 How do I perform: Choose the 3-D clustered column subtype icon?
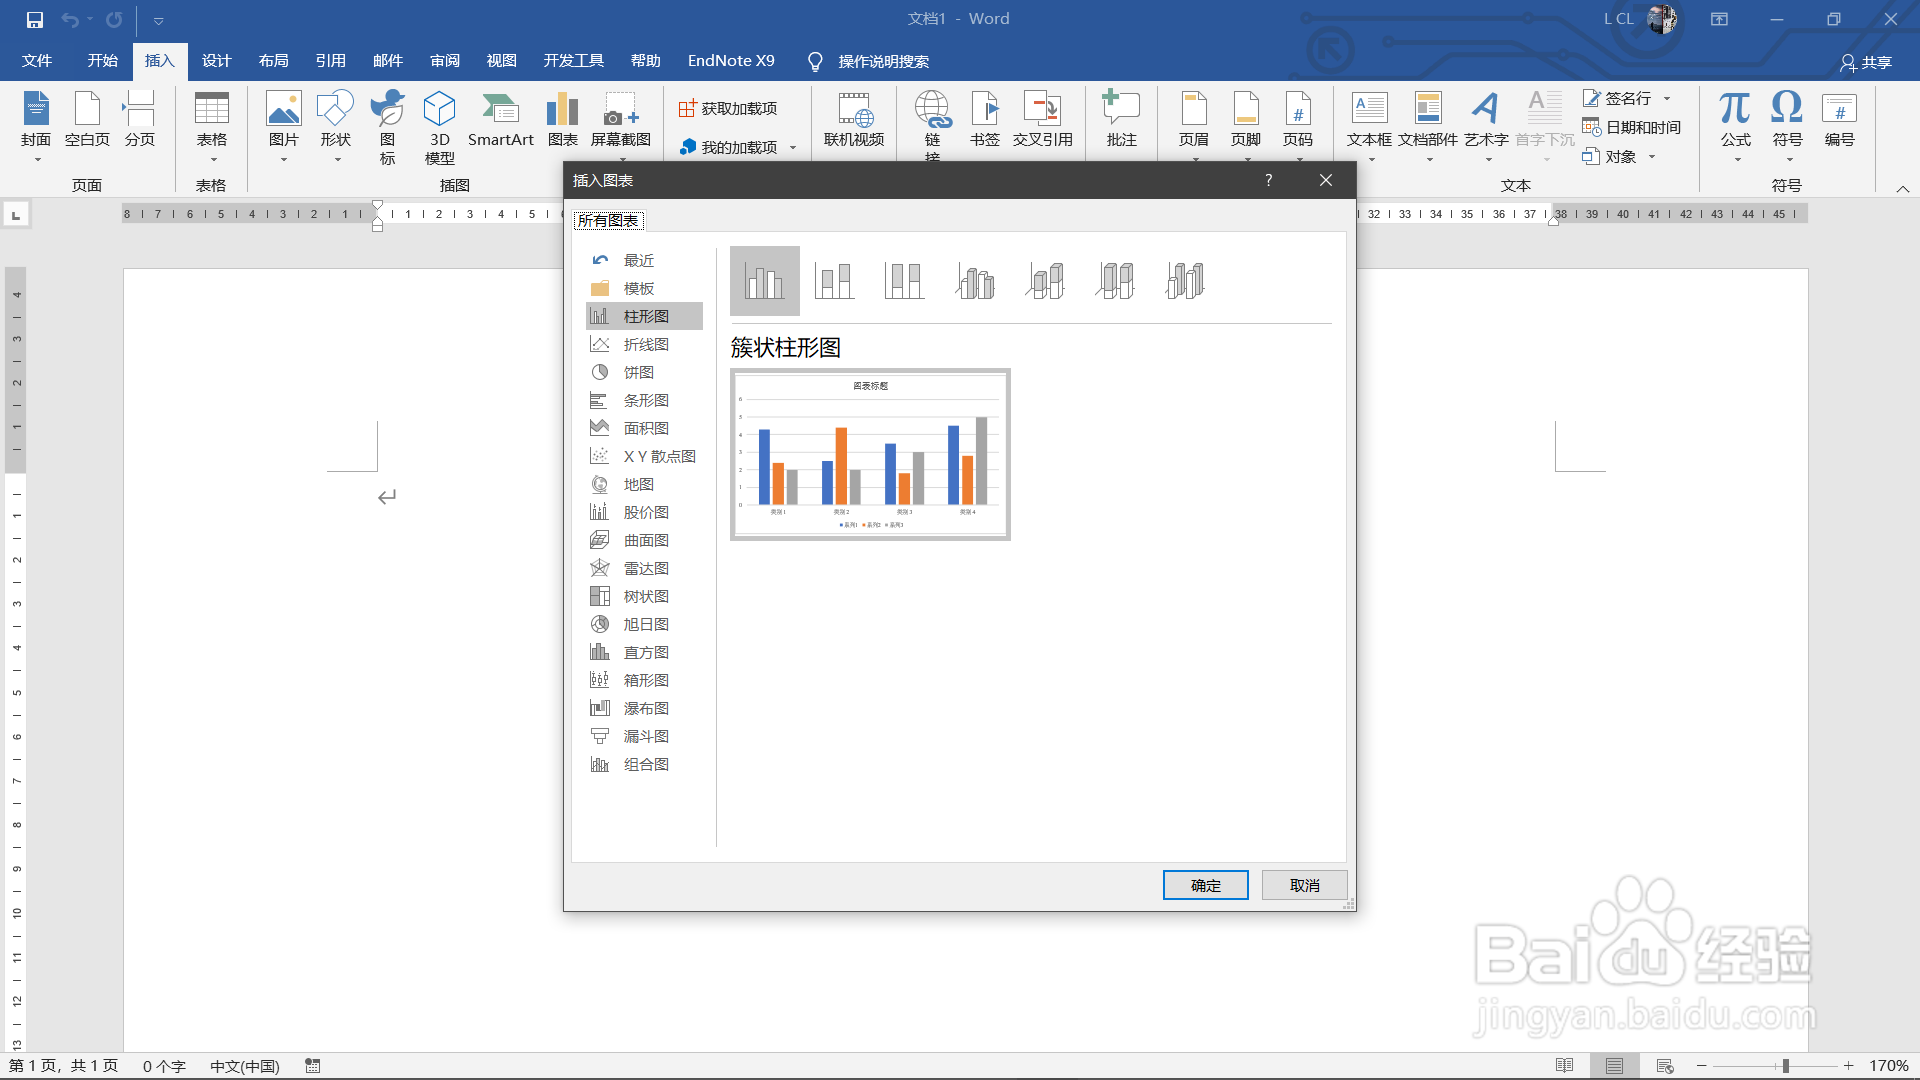(975, 281)
